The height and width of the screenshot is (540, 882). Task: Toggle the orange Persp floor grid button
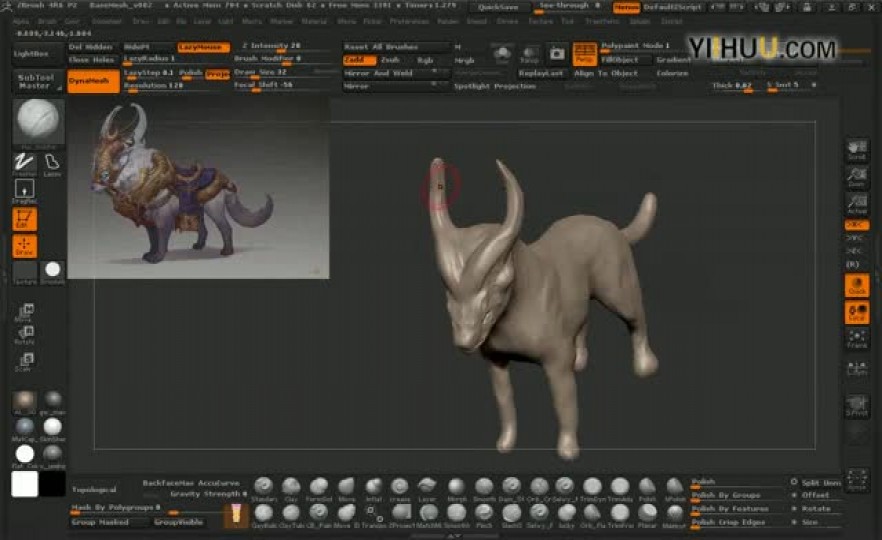pyautogui.click(x=584, y=54)
